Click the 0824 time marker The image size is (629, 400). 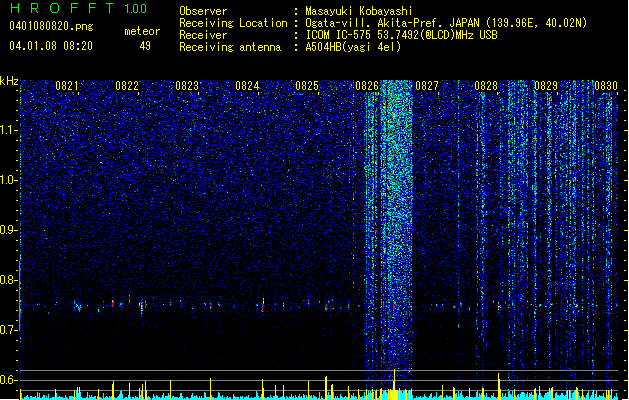(247, 86)
